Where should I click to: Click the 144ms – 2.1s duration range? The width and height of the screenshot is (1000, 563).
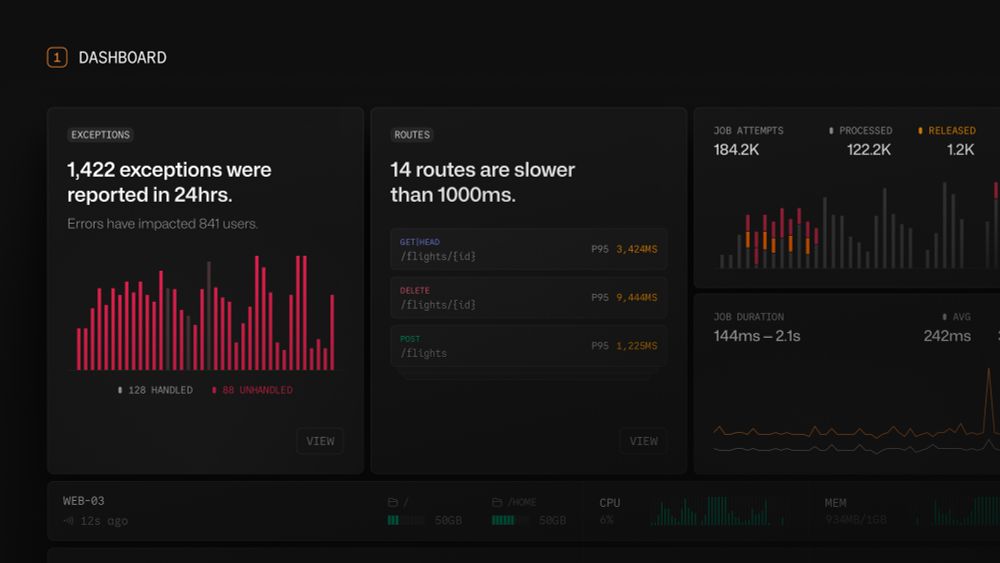pyautogui.click(x=757, y=336)
